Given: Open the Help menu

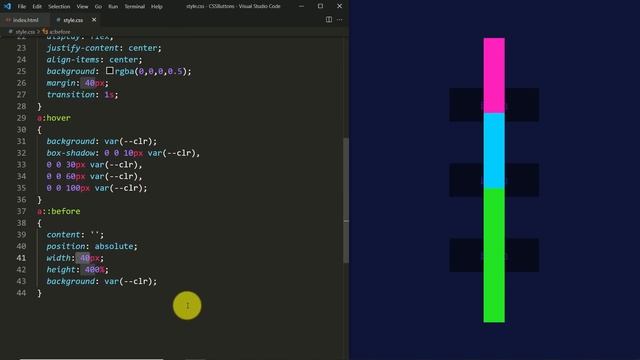Looking at the screenshot, I should coord(157,7).
